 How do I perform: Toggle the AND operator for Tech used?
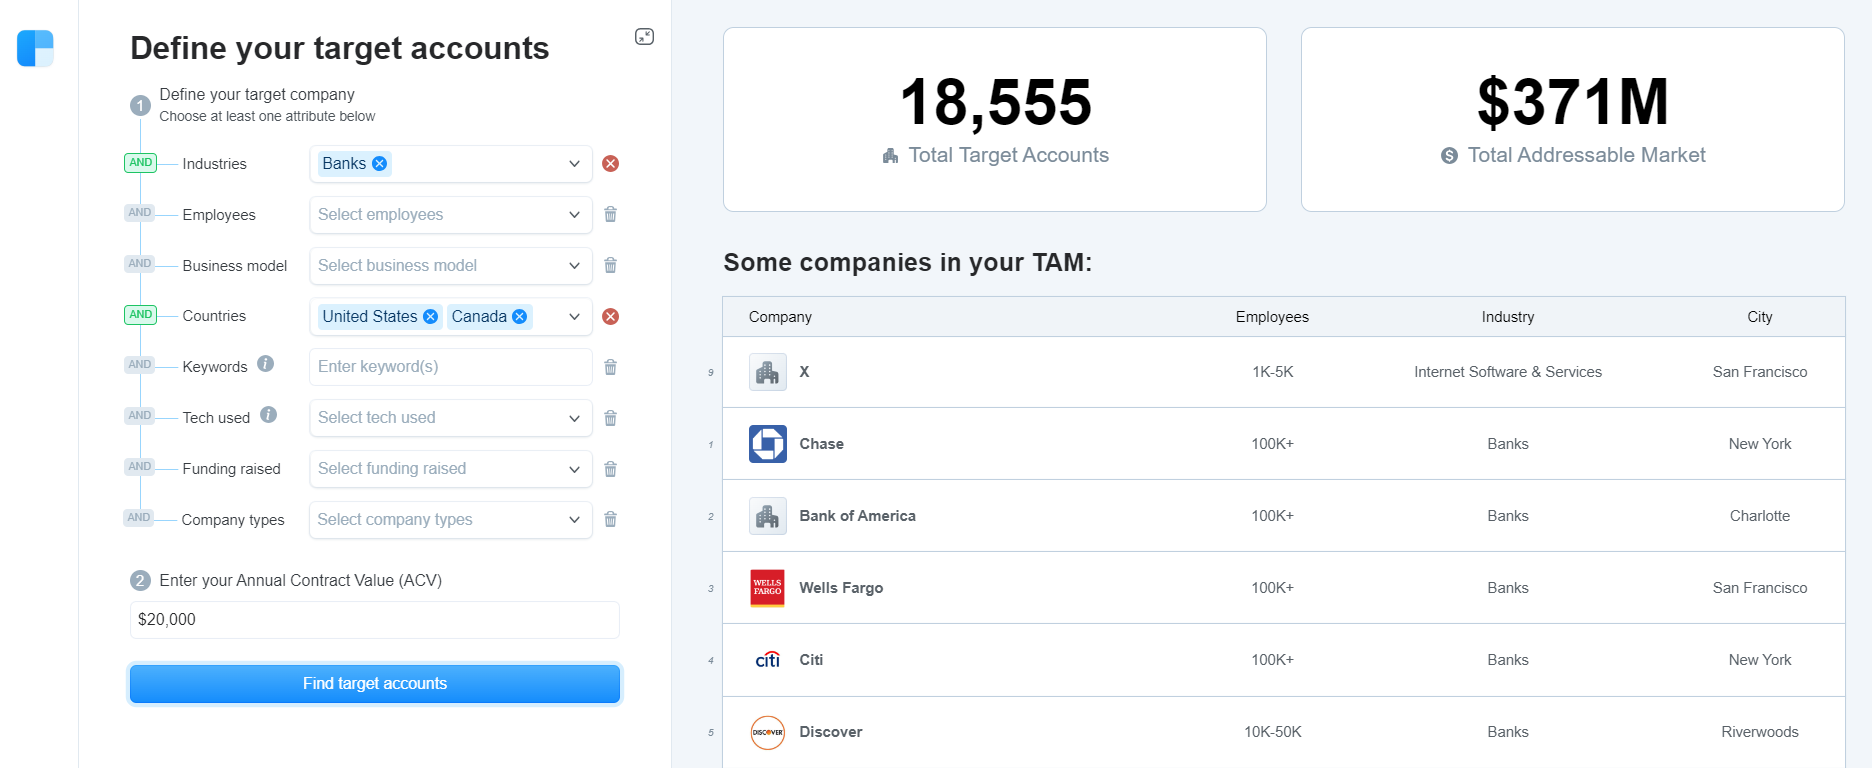click(140, 416)
